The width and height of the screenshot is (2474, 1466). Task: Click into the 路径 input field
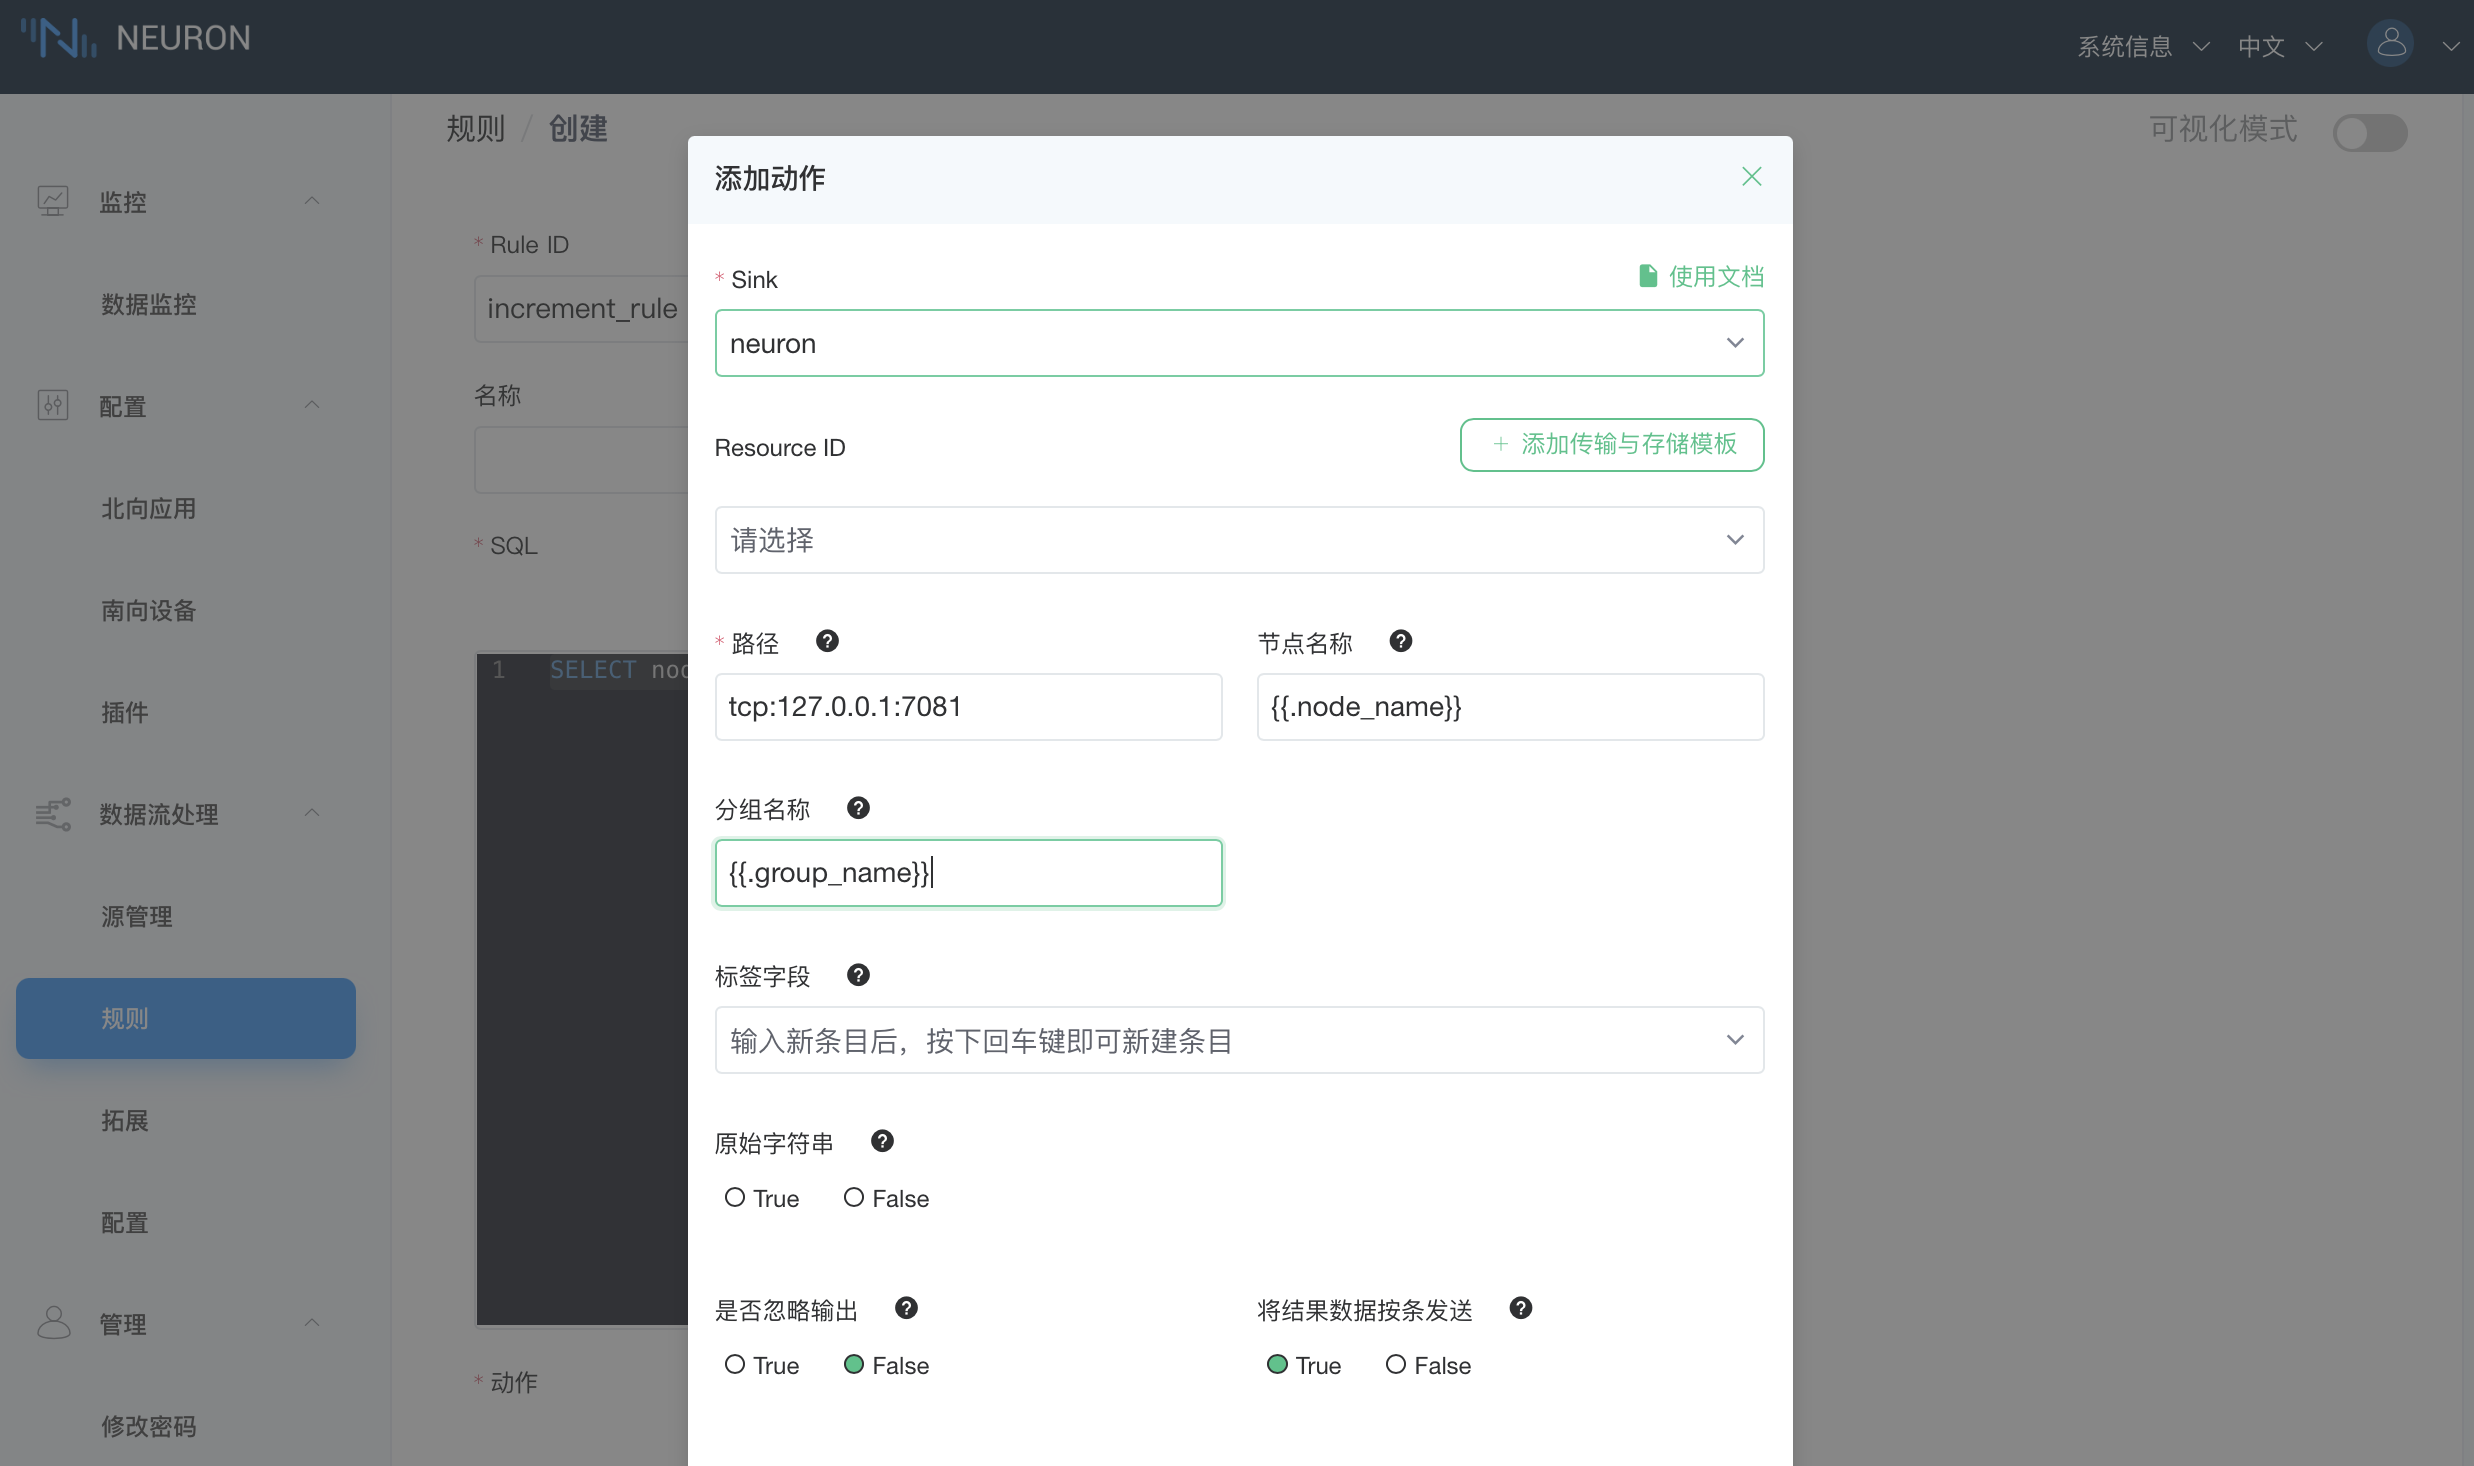(x=968, y=707)
